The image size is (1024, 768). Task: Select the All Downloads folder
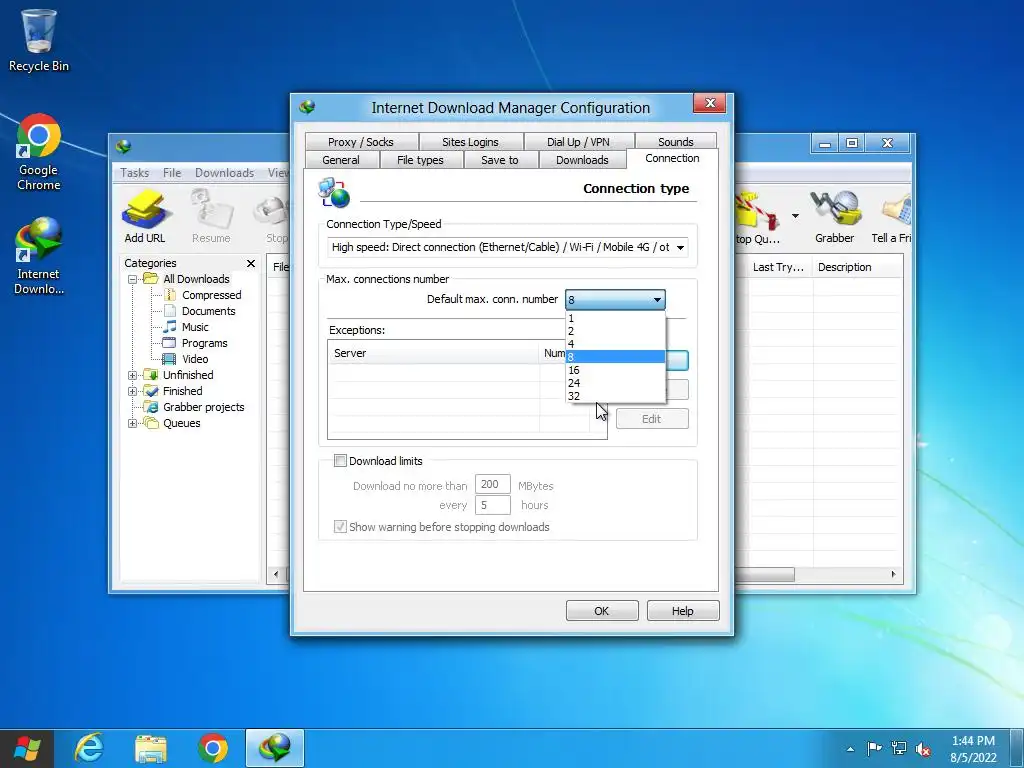196,279
